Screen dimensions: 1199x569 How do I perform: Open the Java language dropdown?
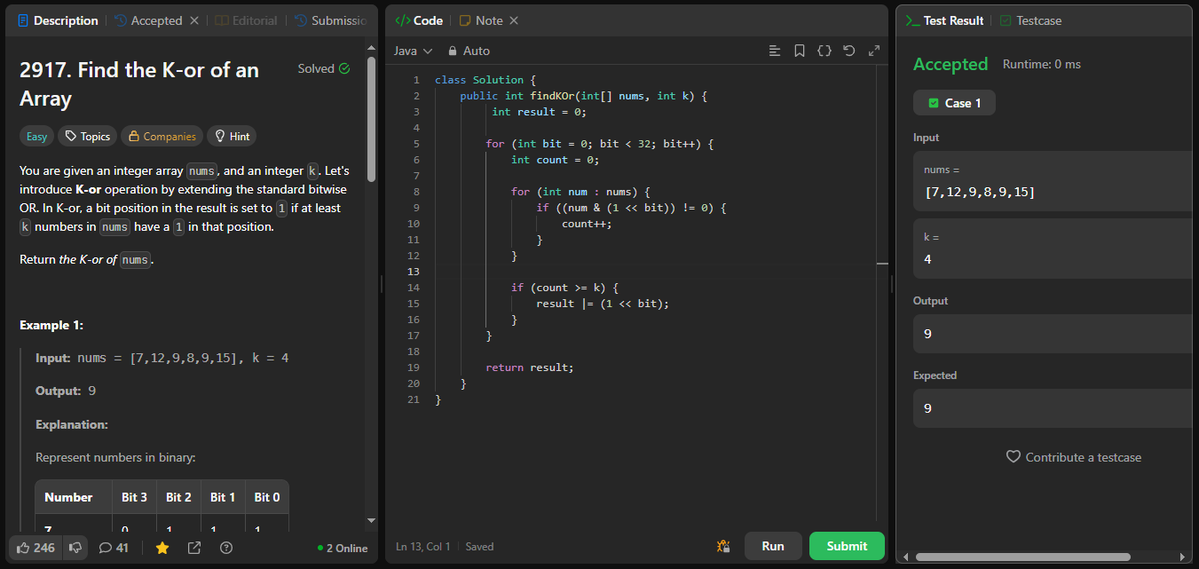click(413, 50)
